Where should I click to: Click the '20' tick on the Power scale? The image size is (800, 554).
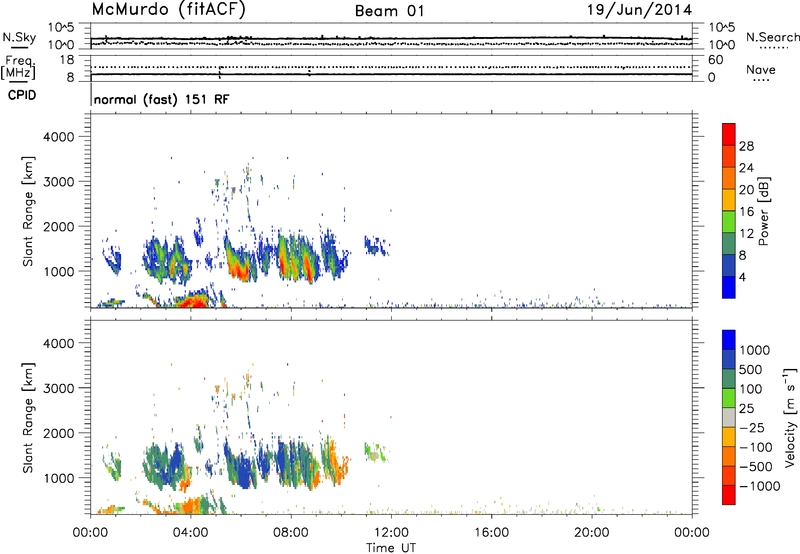tap(746, 190)
